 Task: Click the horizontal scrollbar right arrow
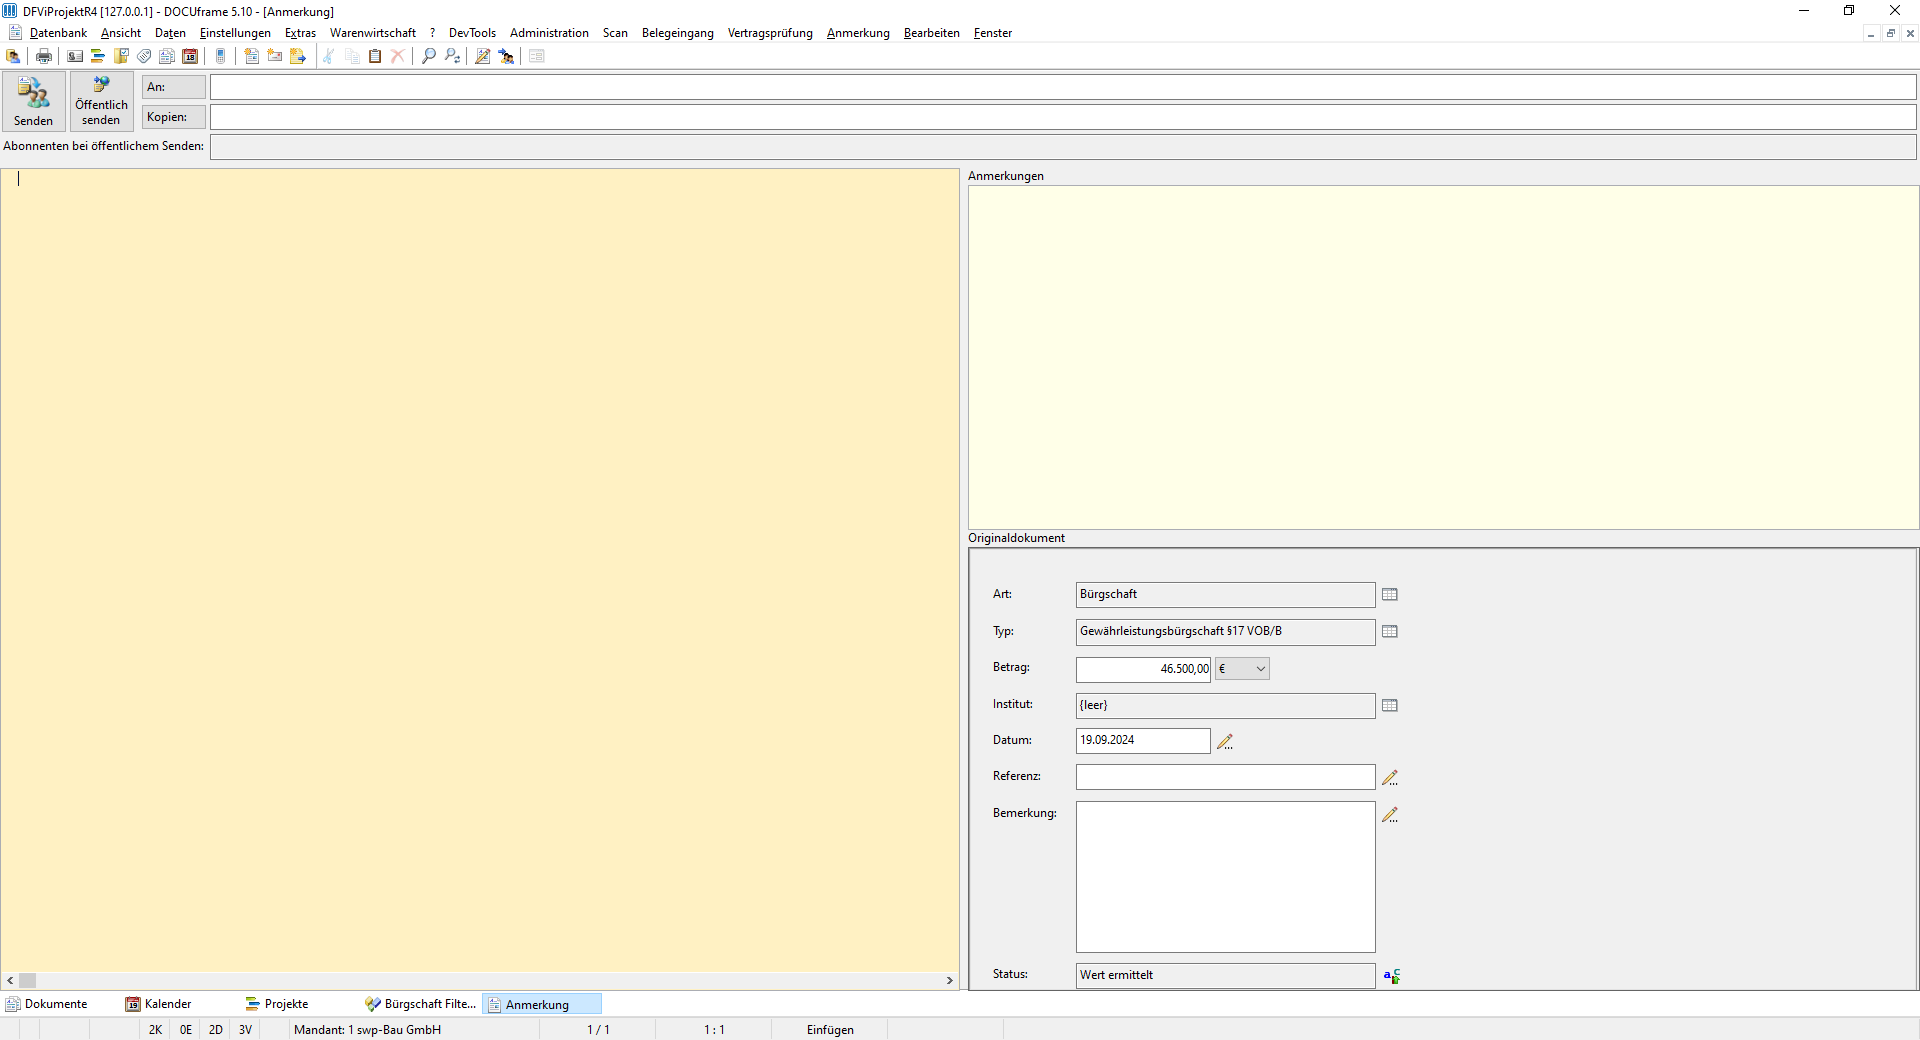point(949,981)
